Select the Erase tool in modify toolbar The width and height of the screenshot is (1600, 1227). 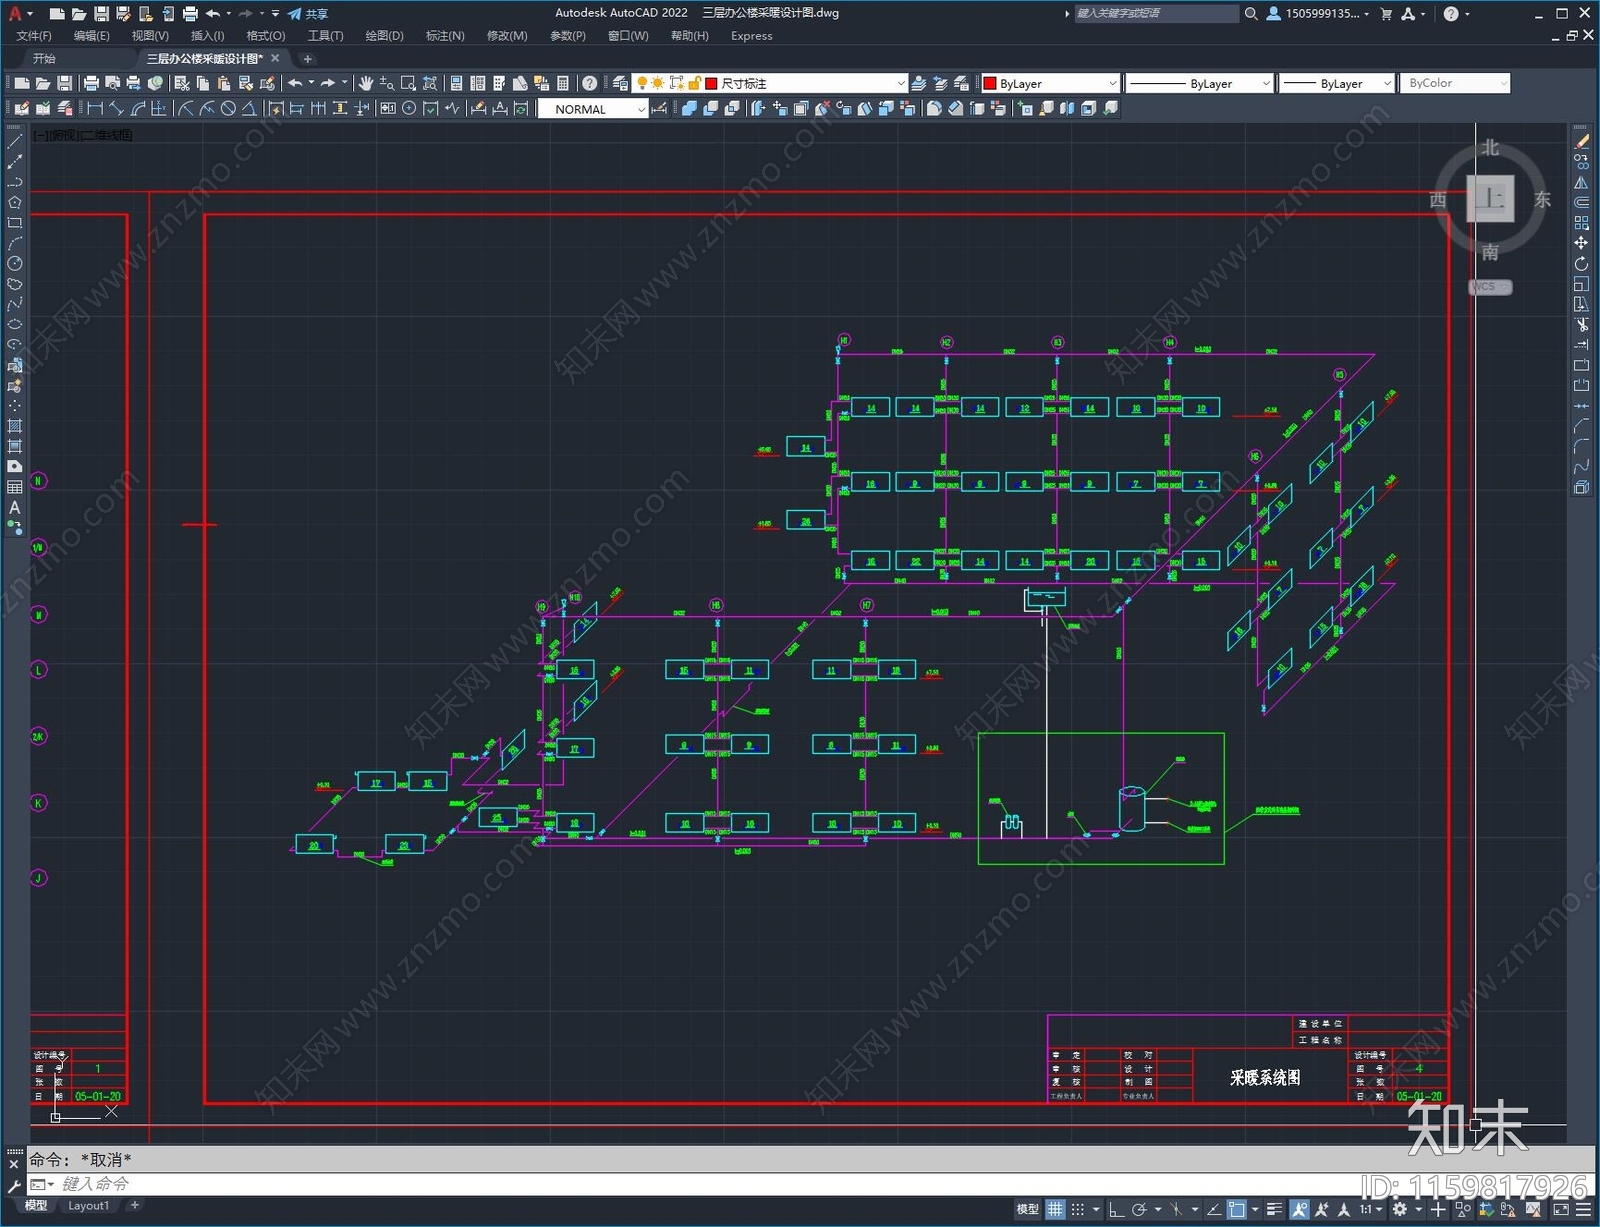click(x=1581, y=142)
